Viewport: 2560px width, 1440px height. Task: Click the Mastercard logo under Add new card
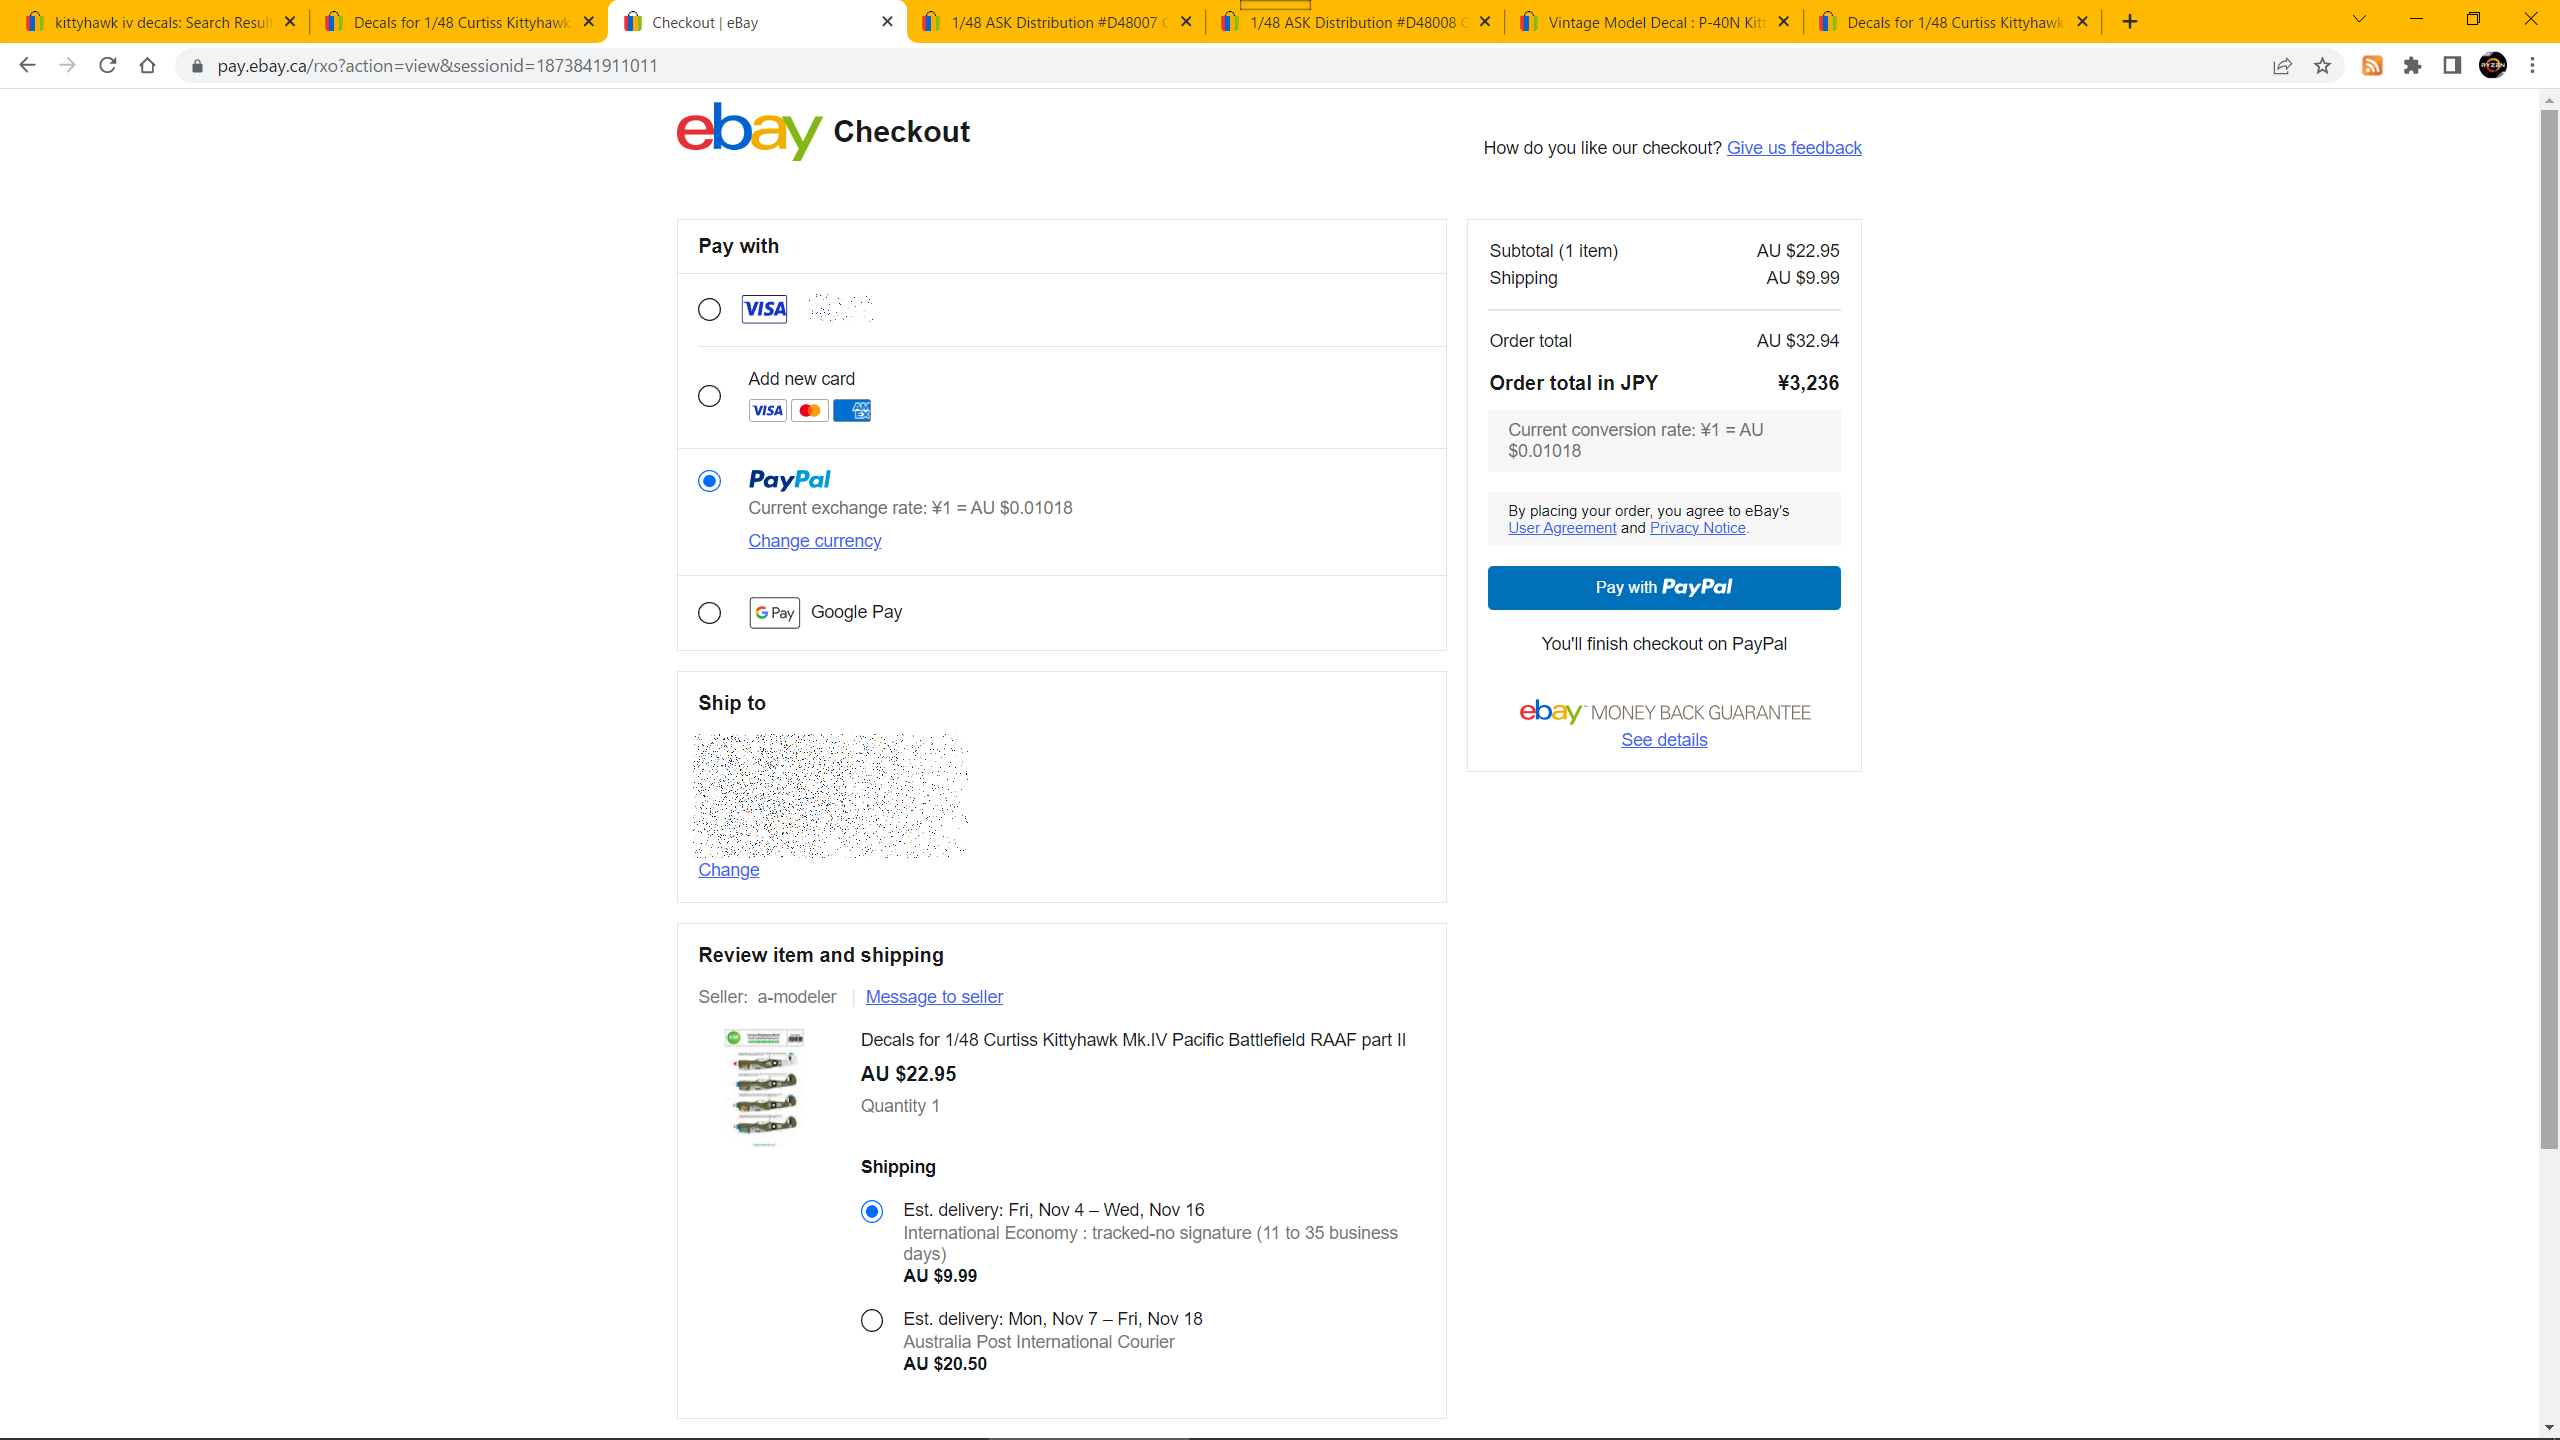click(x=810, y=411)
